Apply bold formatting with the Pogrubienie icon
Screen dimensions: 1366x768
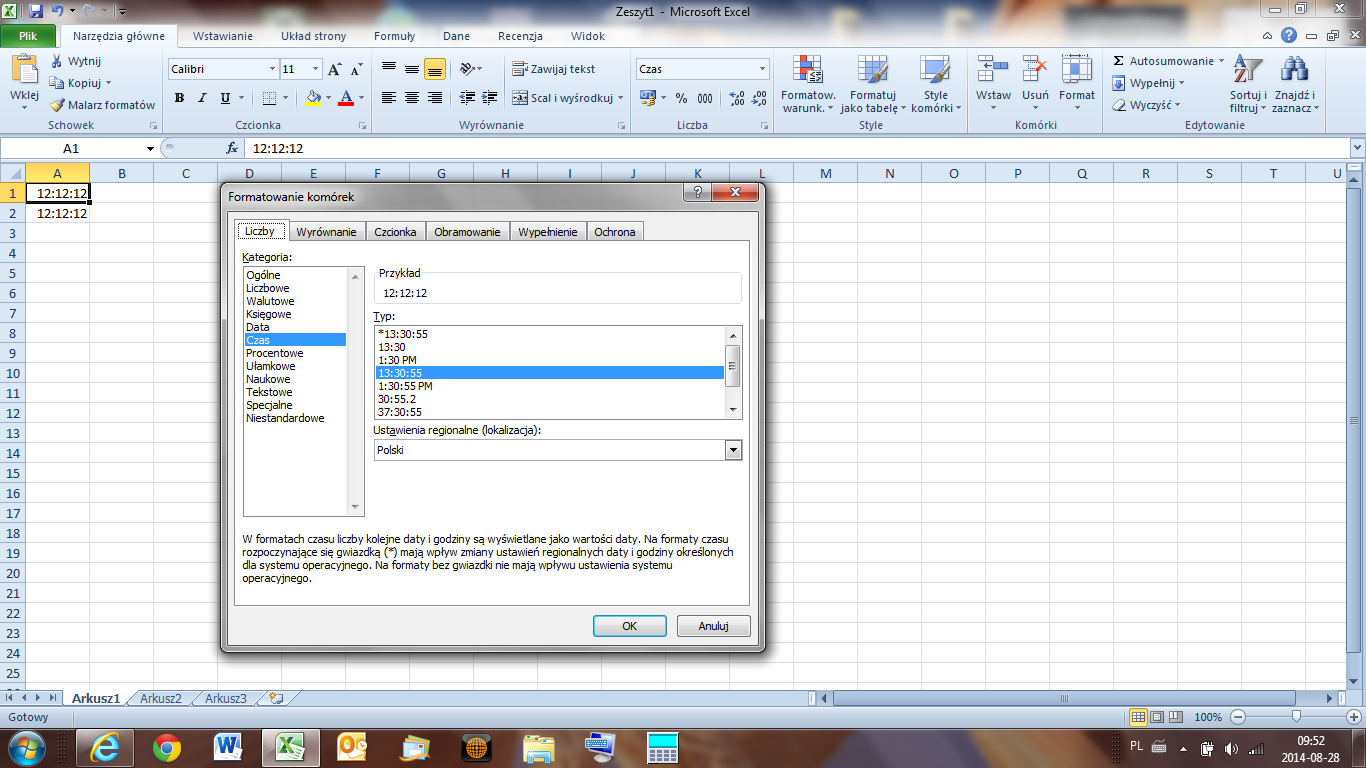(180, 98)
